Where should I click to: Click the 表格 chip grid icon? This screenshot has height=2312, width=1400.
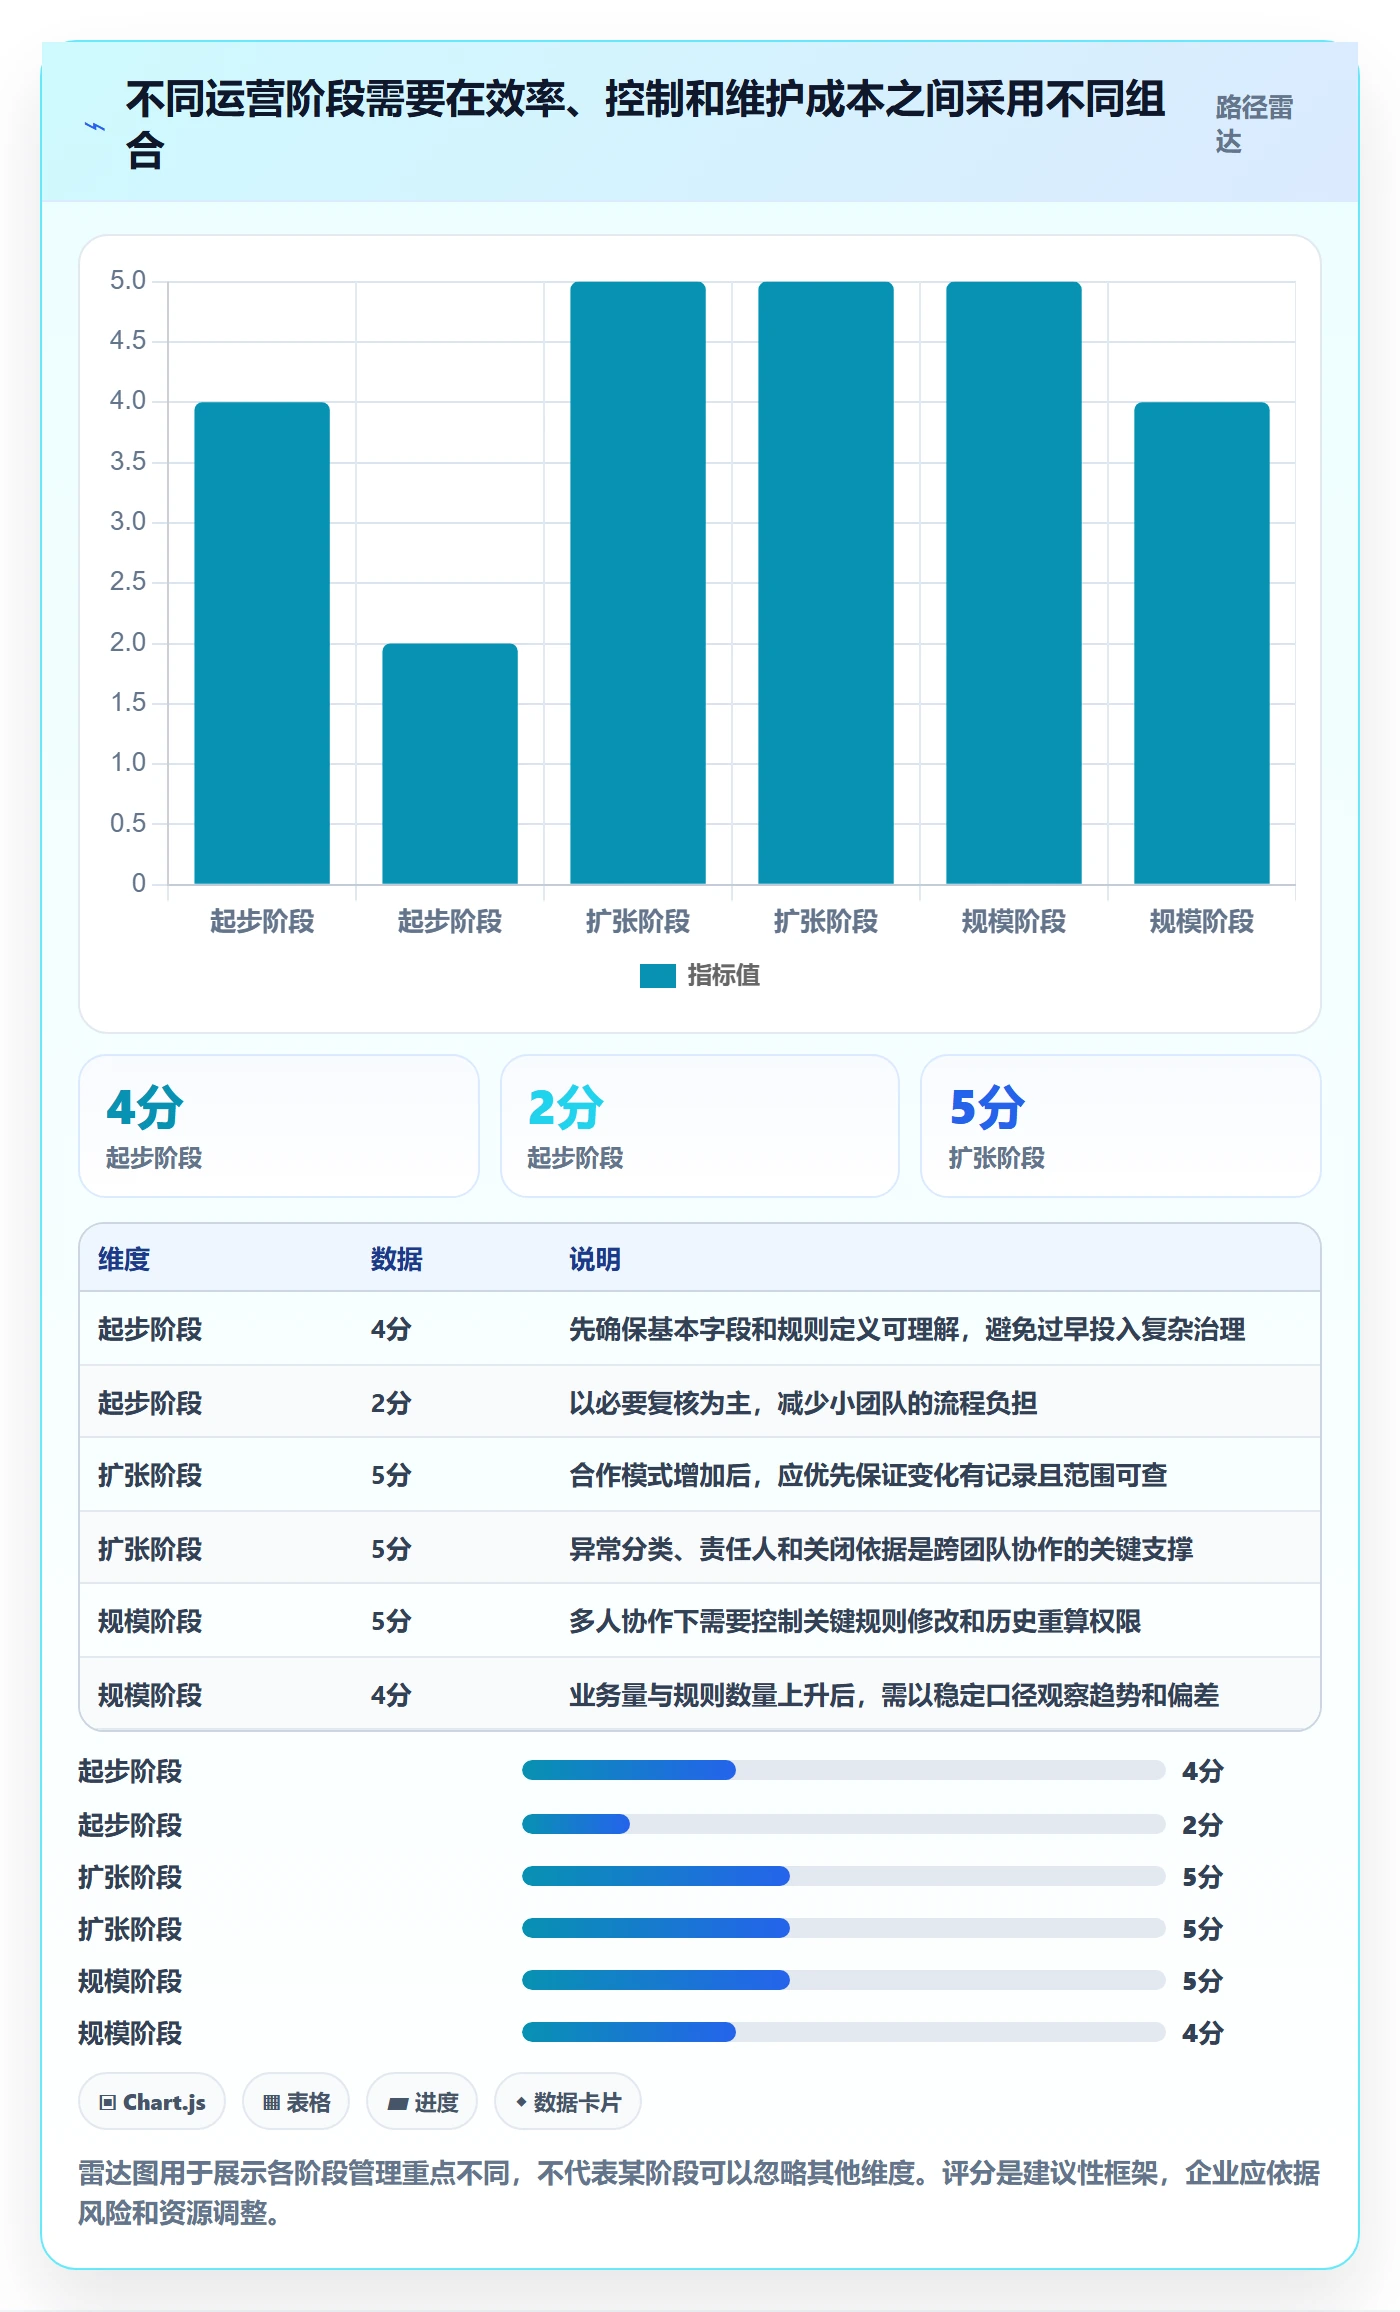(x=271, y=2102)
